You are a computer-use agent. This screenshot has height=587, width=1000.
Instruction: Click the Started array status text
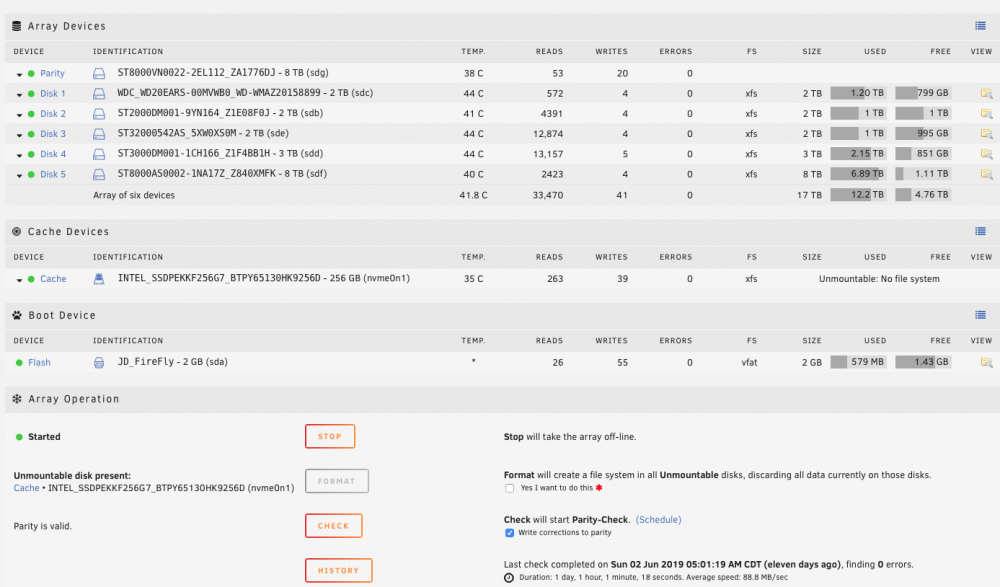click(44, 437)
